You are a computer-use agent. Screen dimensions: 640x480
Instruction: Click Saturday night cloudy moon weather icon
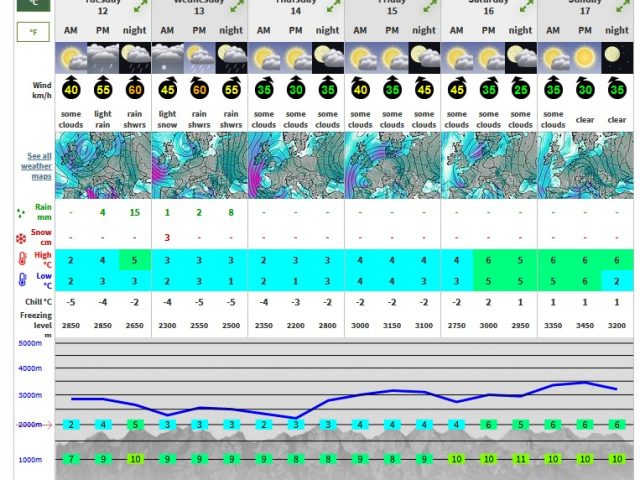[x=520, y=58]
